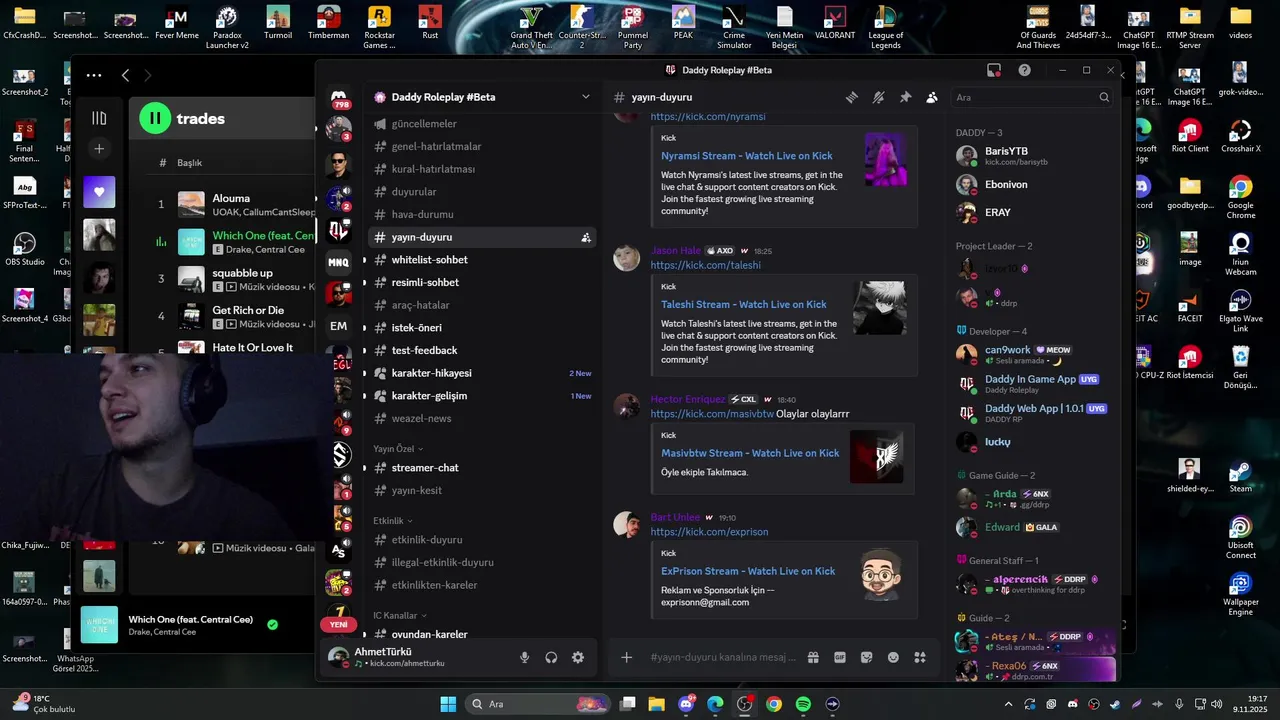
Task: Click Spotify create plus button
Action: (99, 149)
